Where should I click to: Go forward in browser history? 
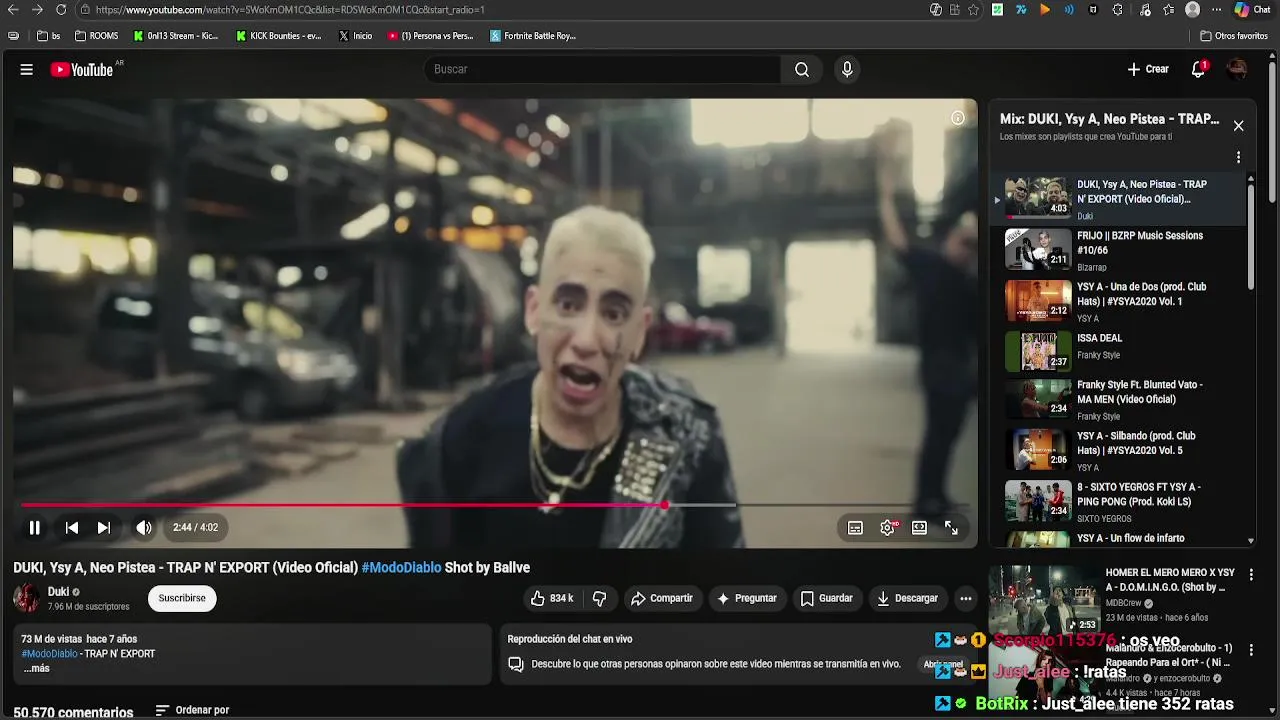pyautogui.click(x=37, y=10)
